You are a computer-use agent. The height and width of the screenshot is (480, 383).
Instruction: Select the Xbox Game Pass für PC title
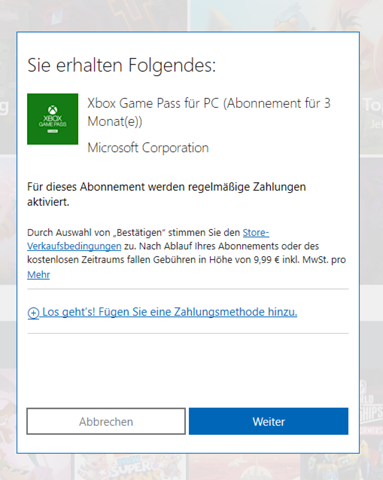point(209,112)
